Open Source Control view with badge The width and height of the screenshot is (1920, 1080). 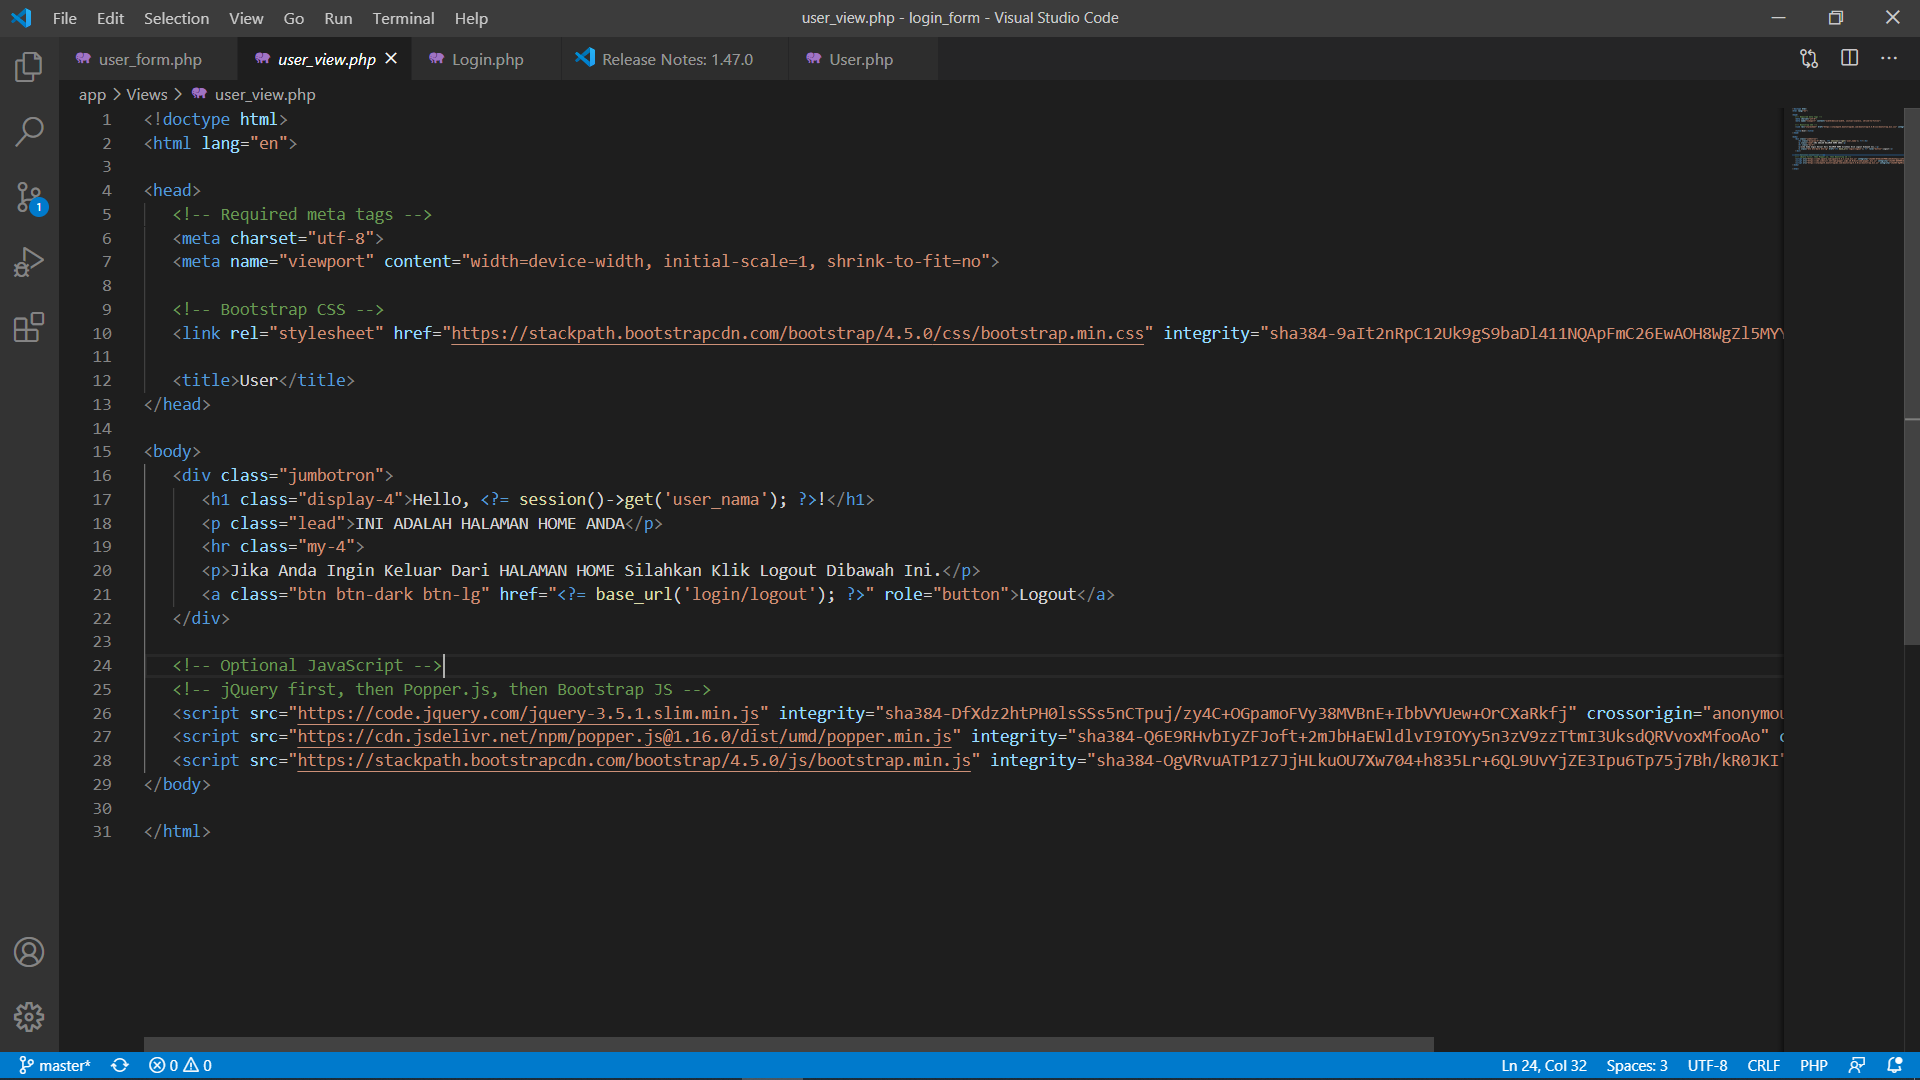29,197
